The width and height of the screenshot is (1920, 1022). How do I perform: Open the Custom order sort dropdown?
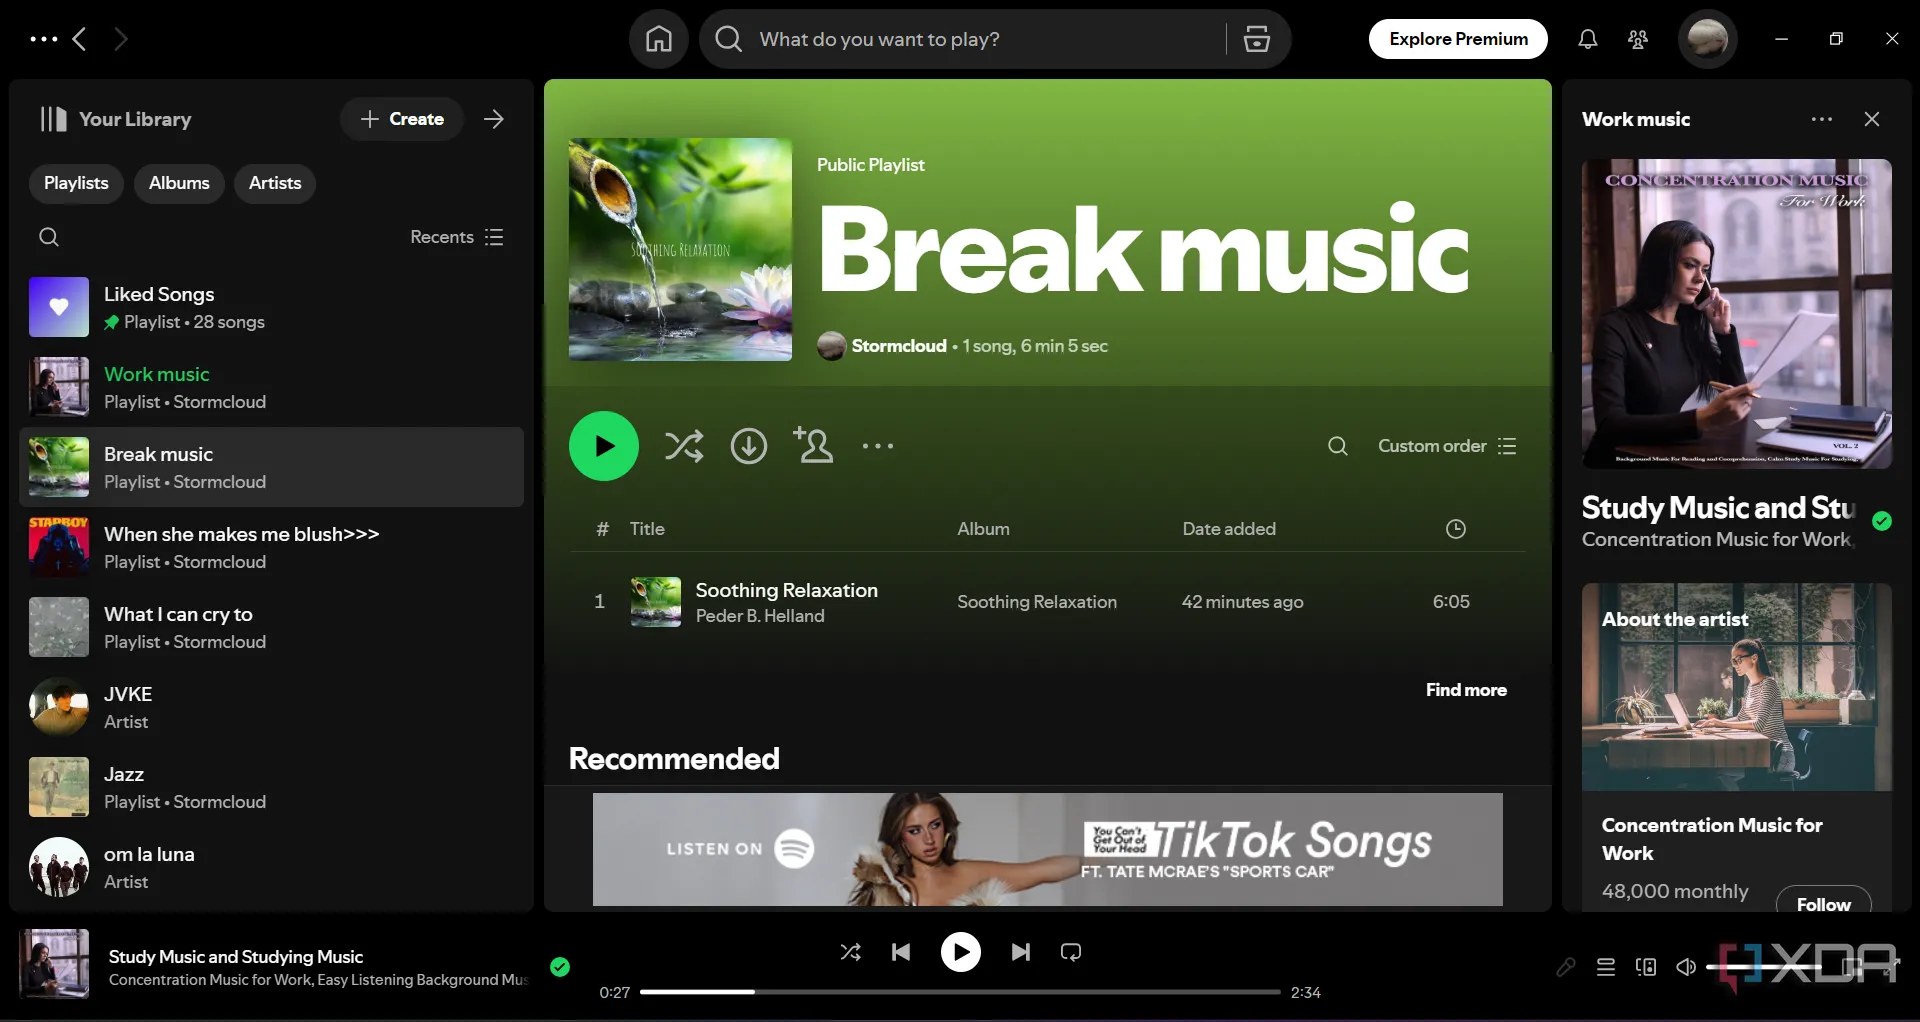[1446, 446]
